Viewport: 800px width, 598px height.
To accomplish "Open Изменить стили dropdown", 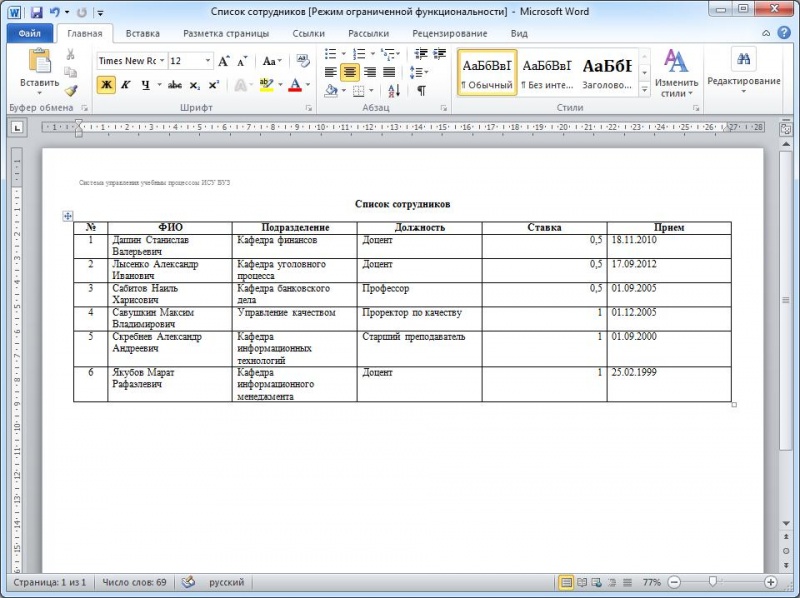I will tap(676, 73).
